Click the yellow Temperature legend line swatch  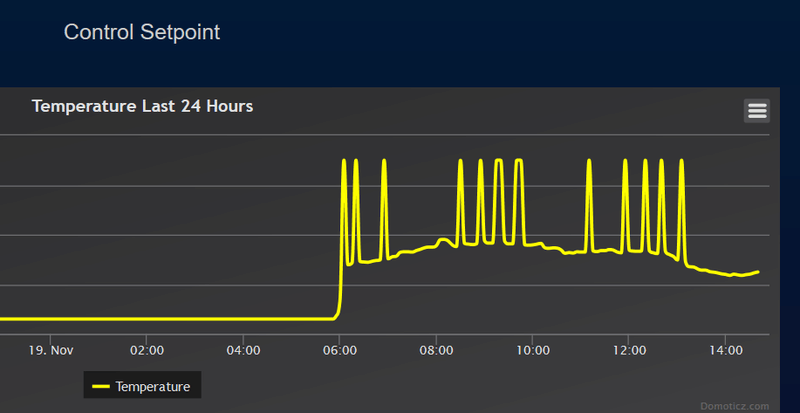pos(101,385)
